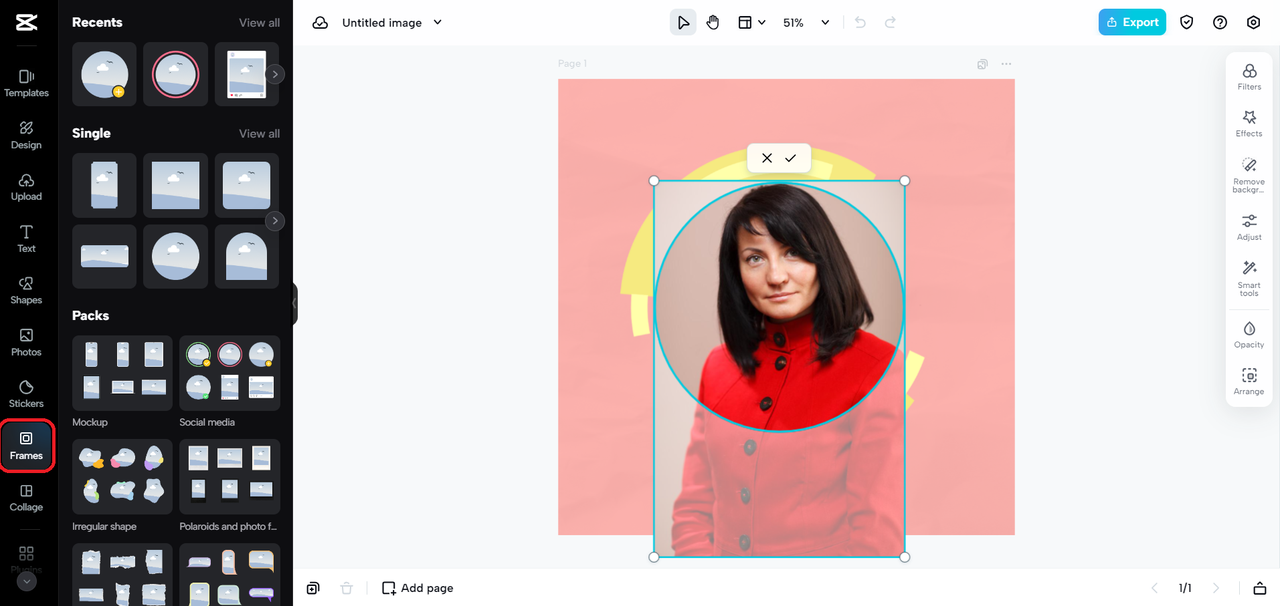This screenshot has height=606, width=1280.
Task: Select the wide rectangle Single frame
Action: (104, 256)
